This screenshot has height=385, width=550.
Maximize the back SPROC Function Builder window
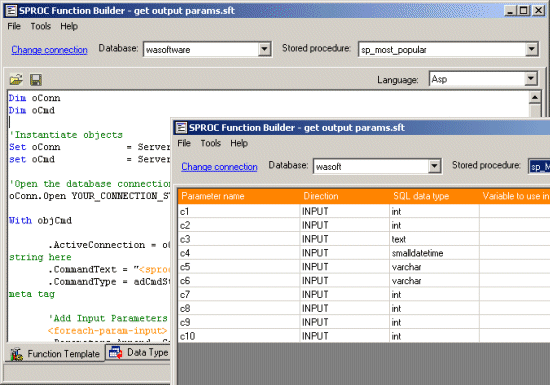point(523,11)
